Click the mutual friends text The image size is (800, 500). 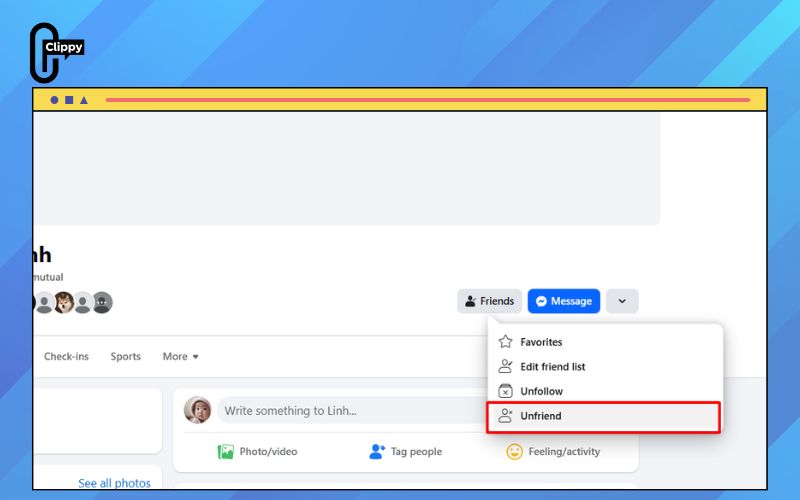tap(48, 277)
